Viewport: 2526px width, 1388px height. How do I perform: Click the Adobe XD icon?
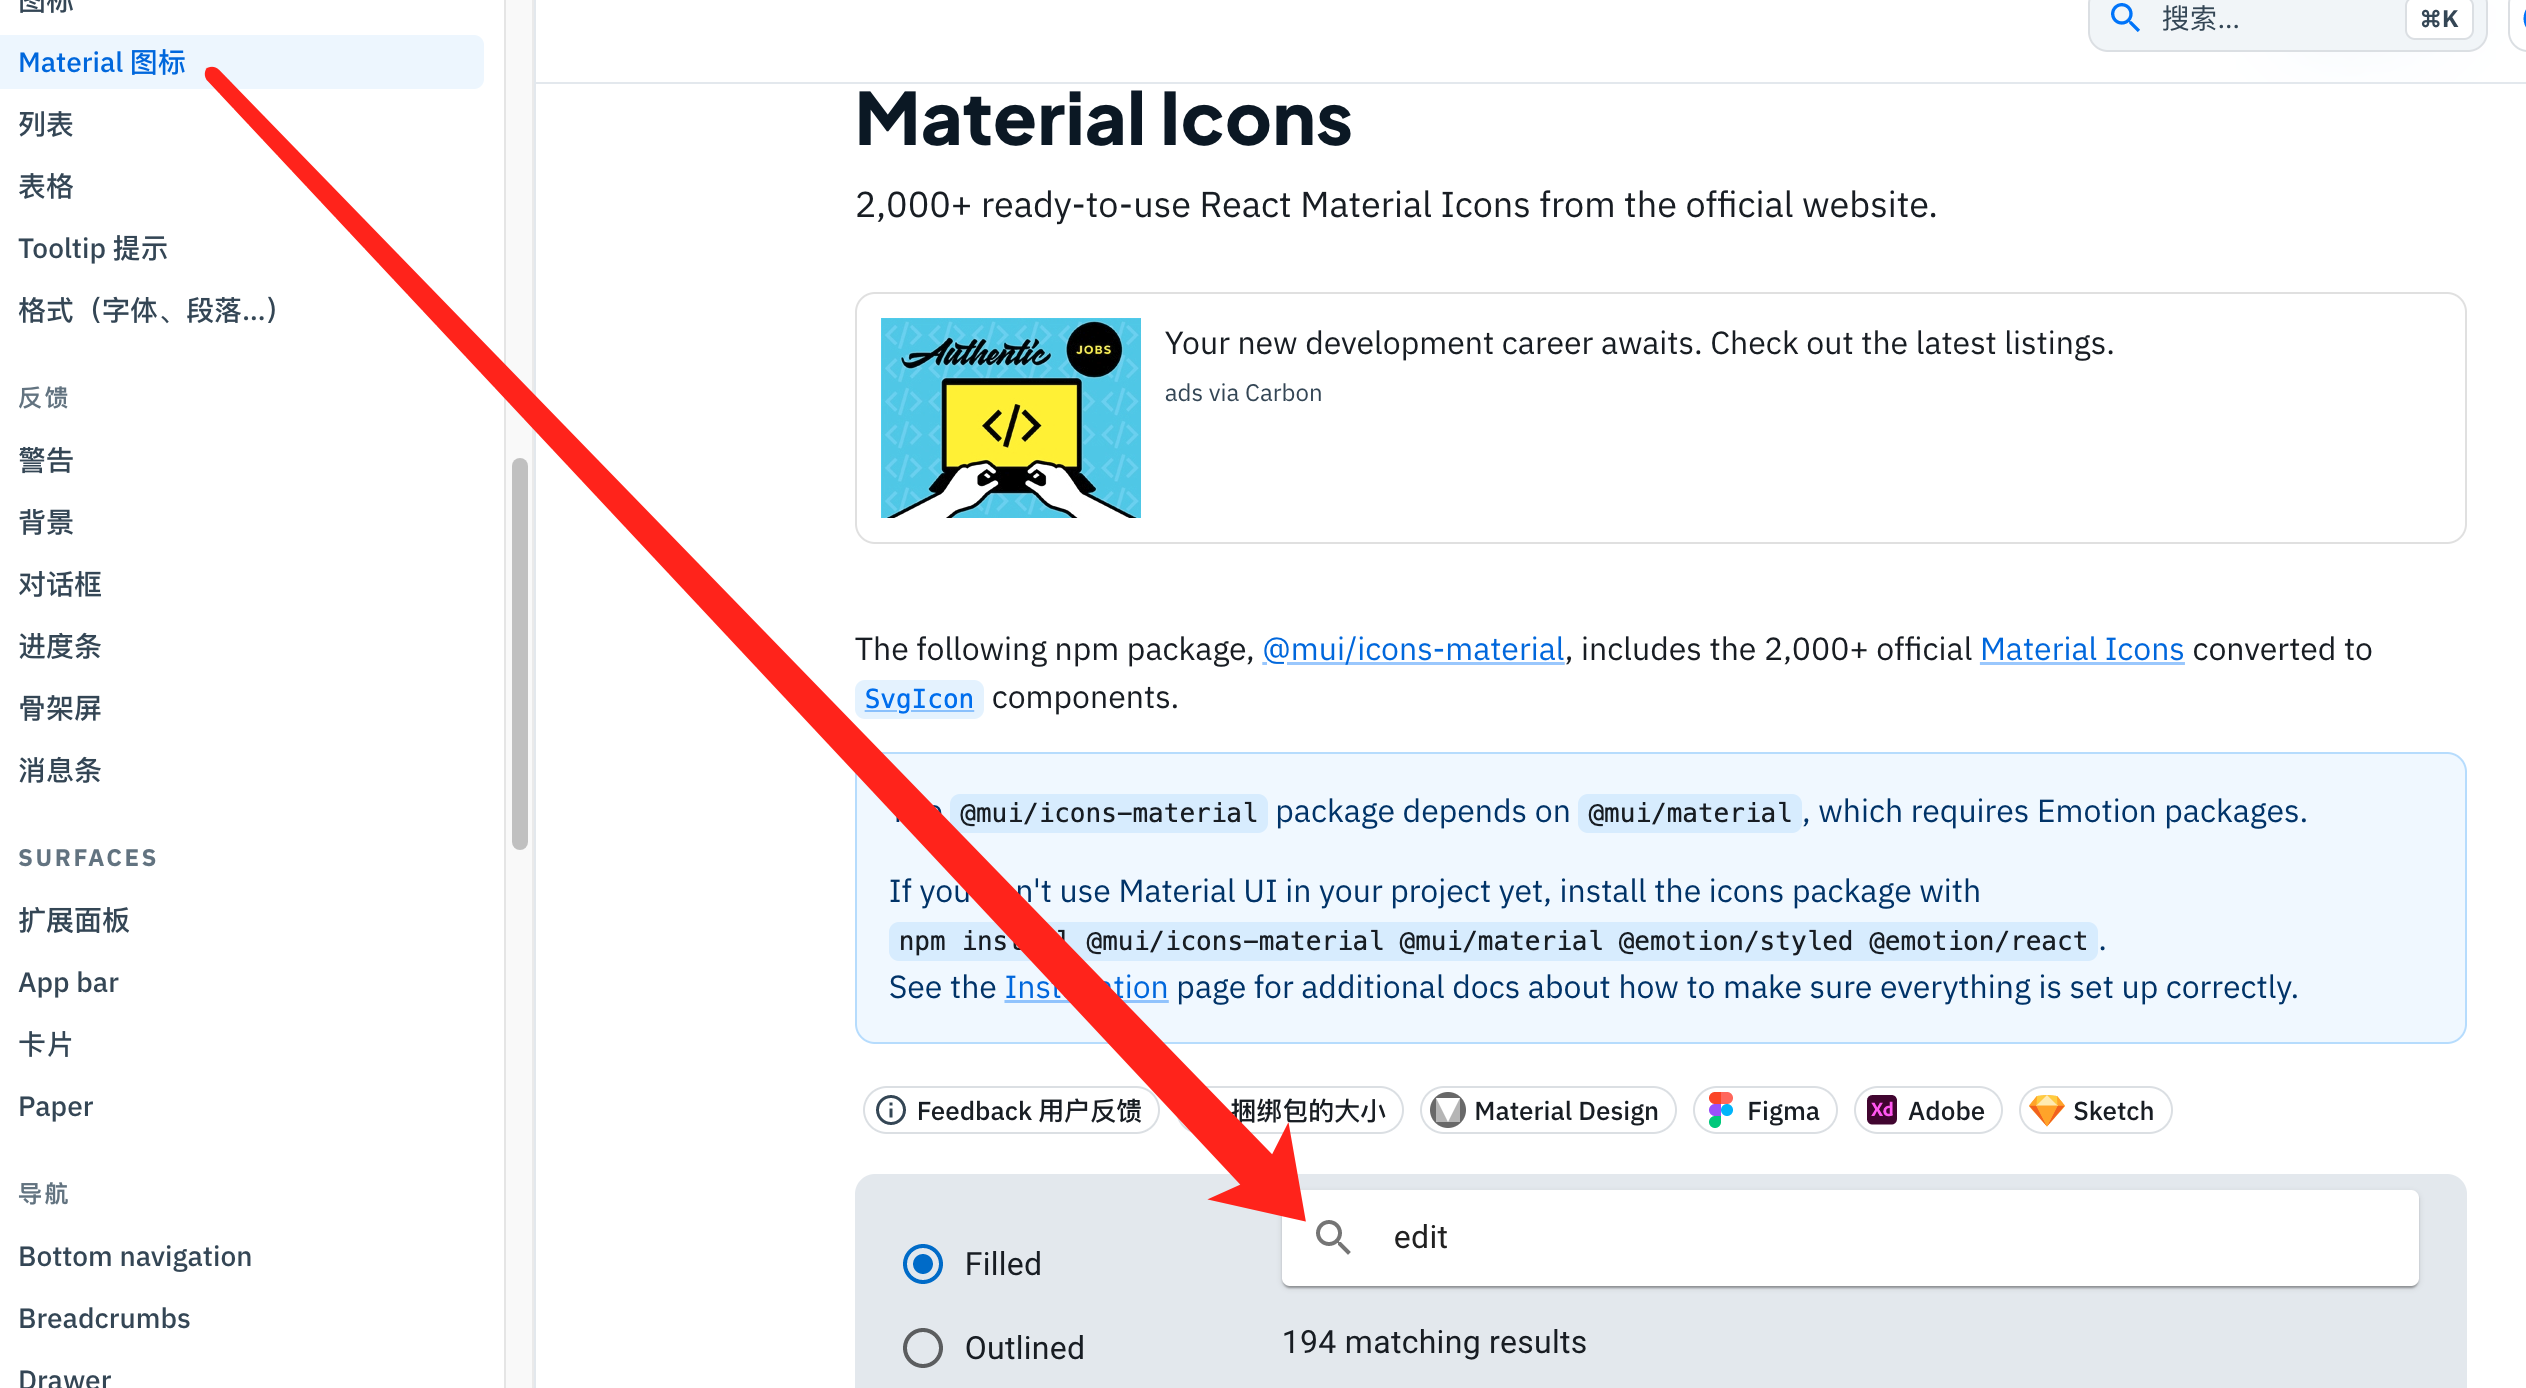(1881, 1110)
